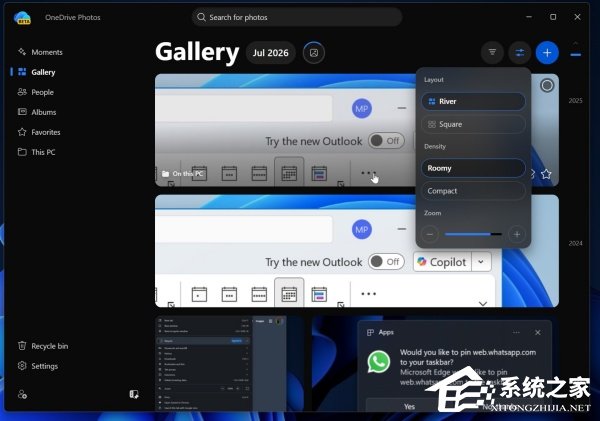The width and height of the screenshot is (600, 421).
Task: Close the OneDrive Photos window
Action: click(x=577, y=17)
